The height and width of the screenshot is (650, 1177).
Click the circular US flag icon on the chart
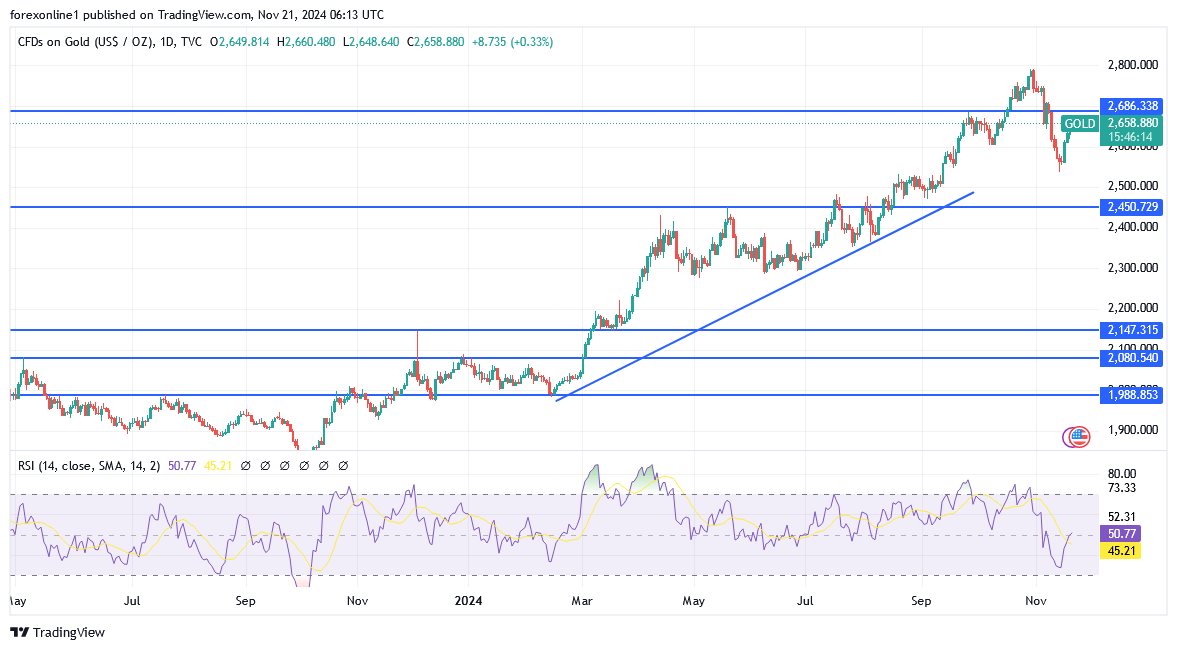[x=1077, y=436]
